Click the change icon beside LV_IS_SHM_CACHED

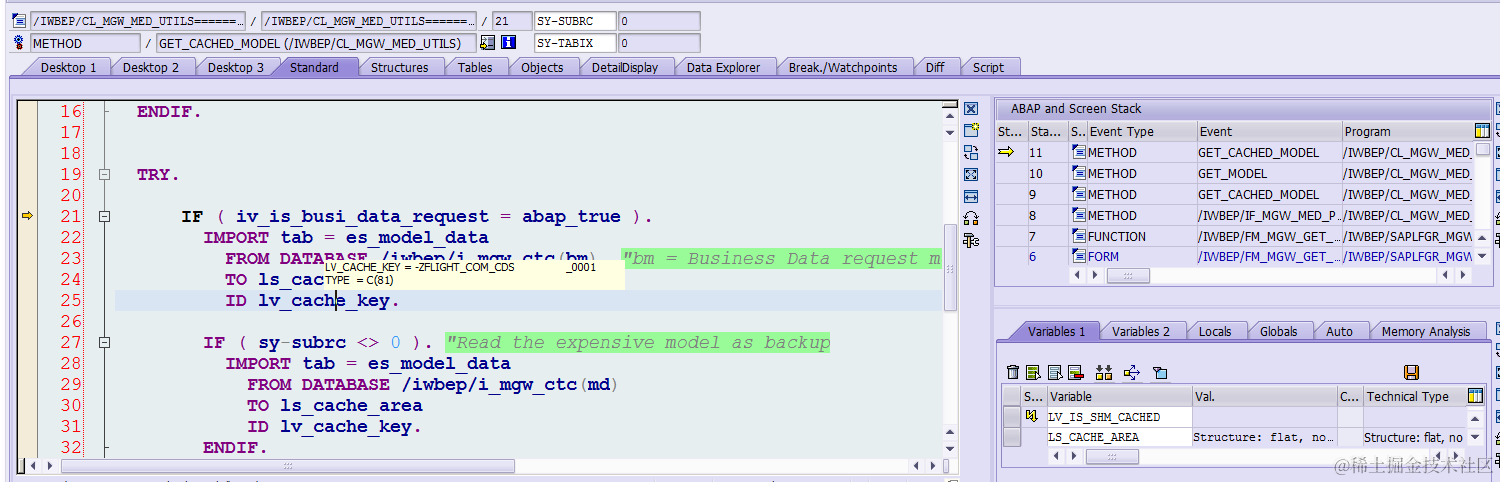click(x=1031, y=416)
